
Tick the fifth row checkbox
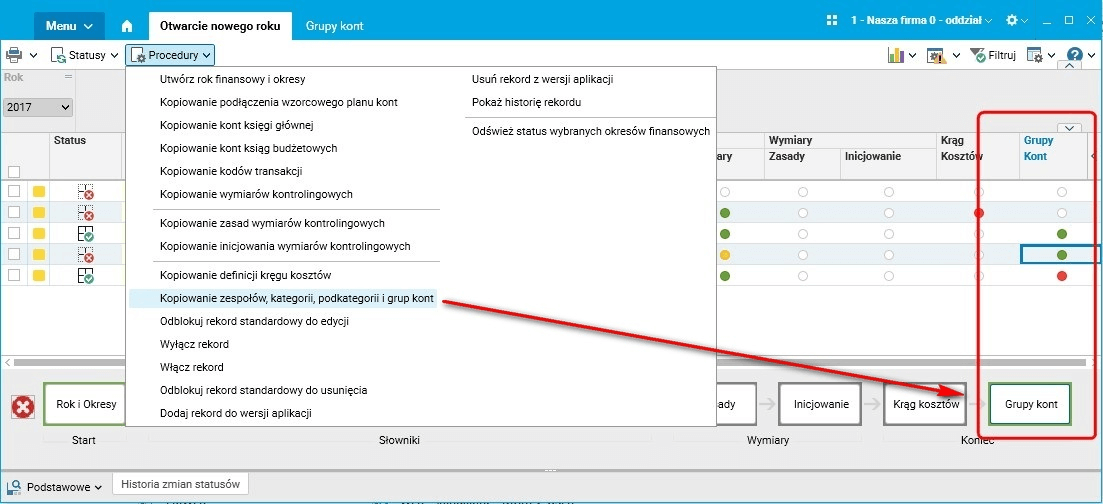pyautogui.click(x=14, y=275)
